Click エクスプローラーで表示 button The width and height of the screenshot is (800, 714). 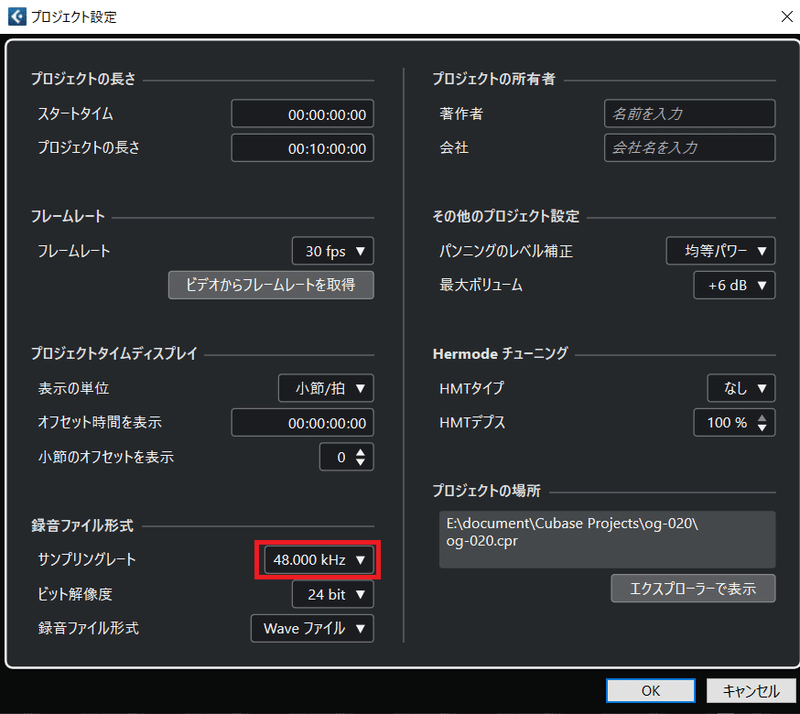[693, 588]
